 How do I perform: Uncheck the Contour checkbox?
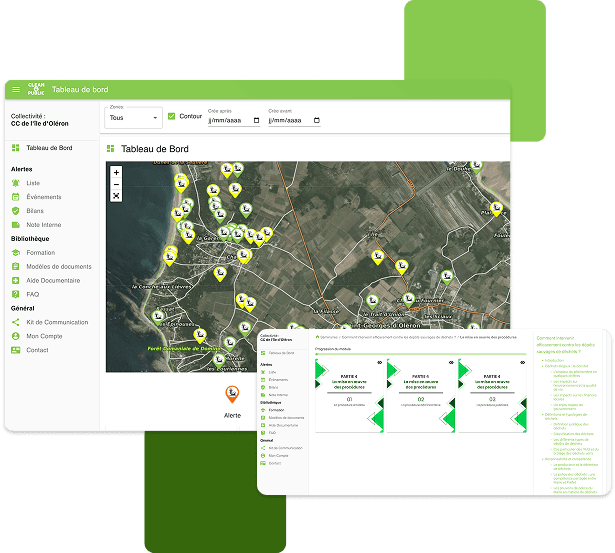point(172,117)
